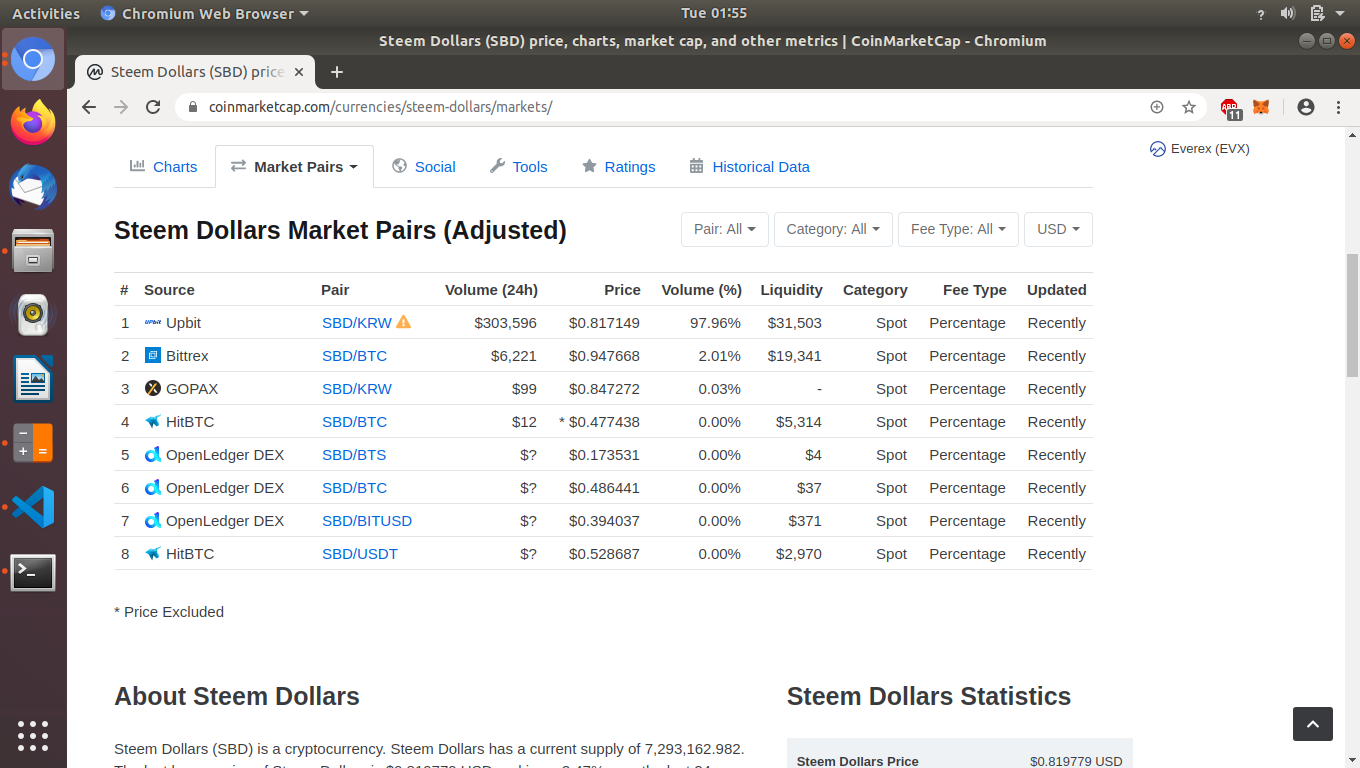
Task: Click the add-to-desktop plus circle icon
Action: coord(1157,107)
